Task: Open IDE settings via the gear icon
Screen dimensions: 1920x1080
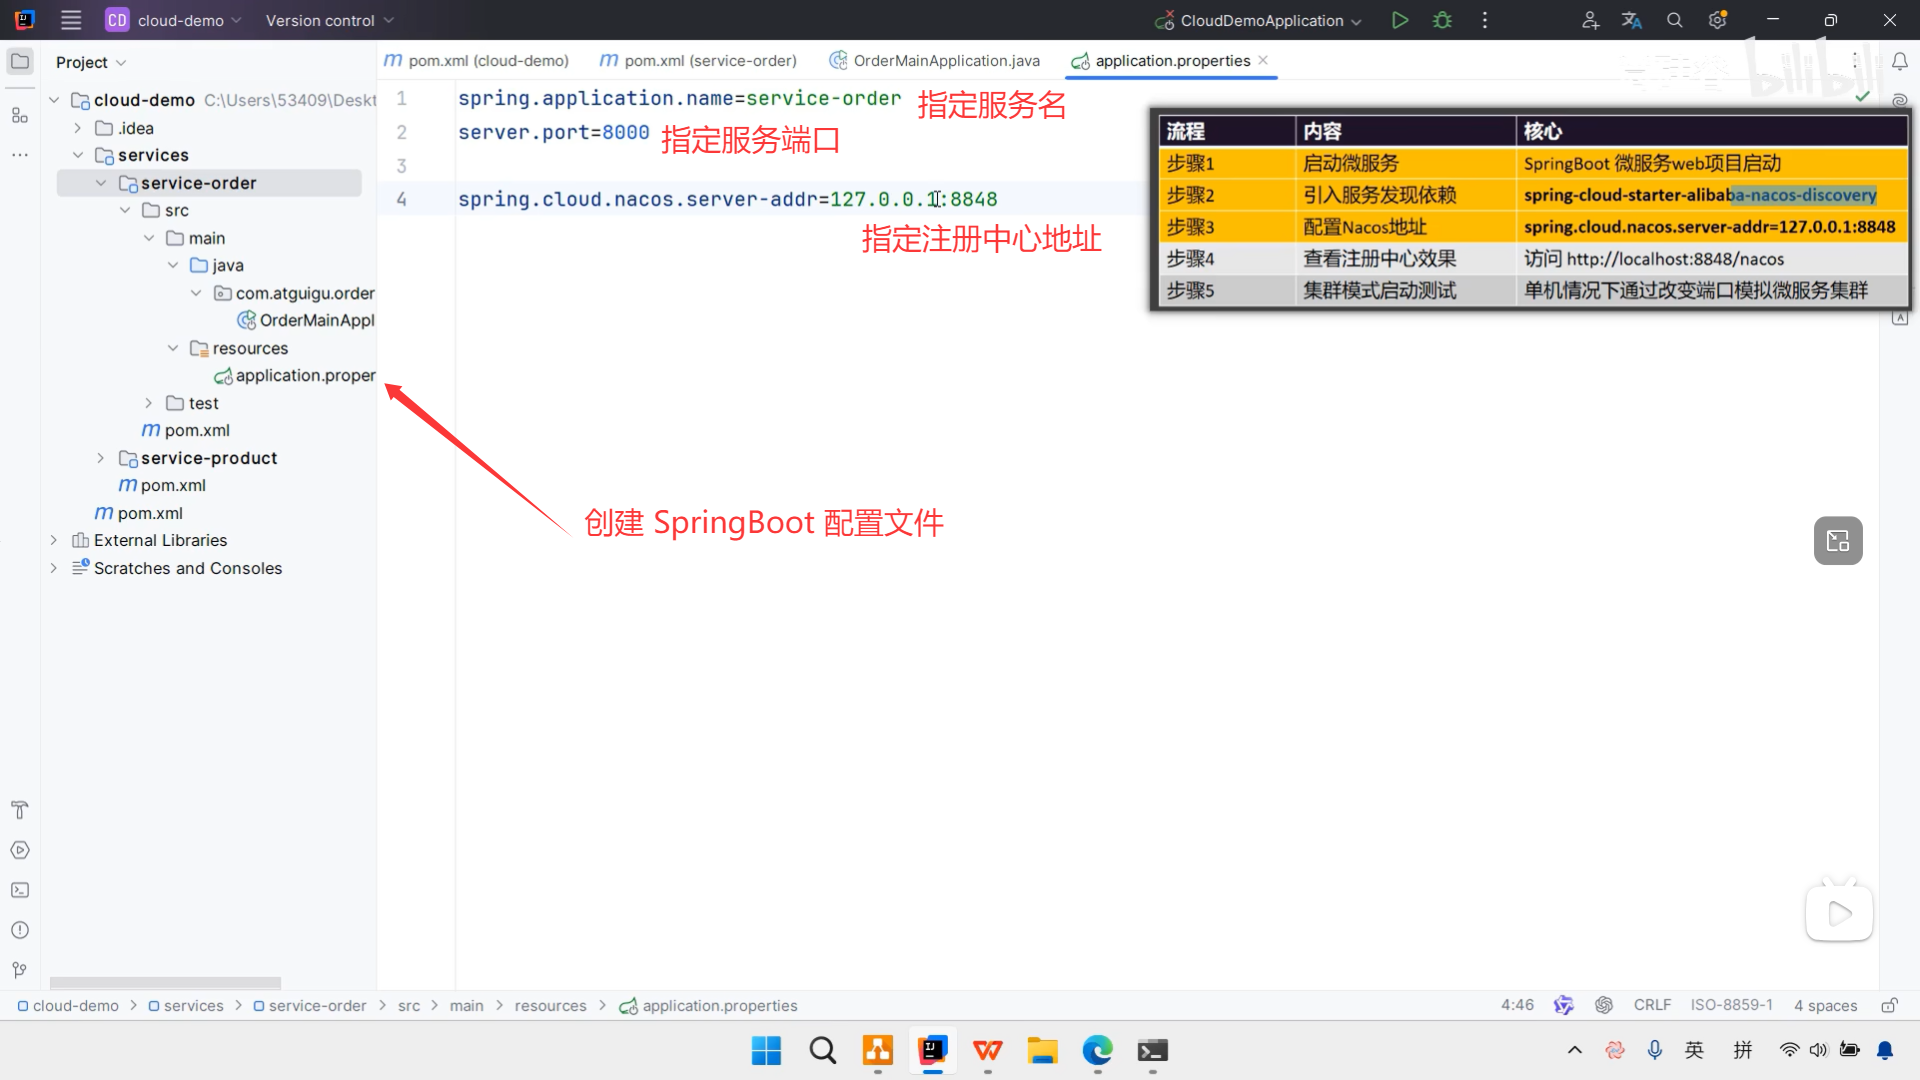Action: coord(1718,20)
